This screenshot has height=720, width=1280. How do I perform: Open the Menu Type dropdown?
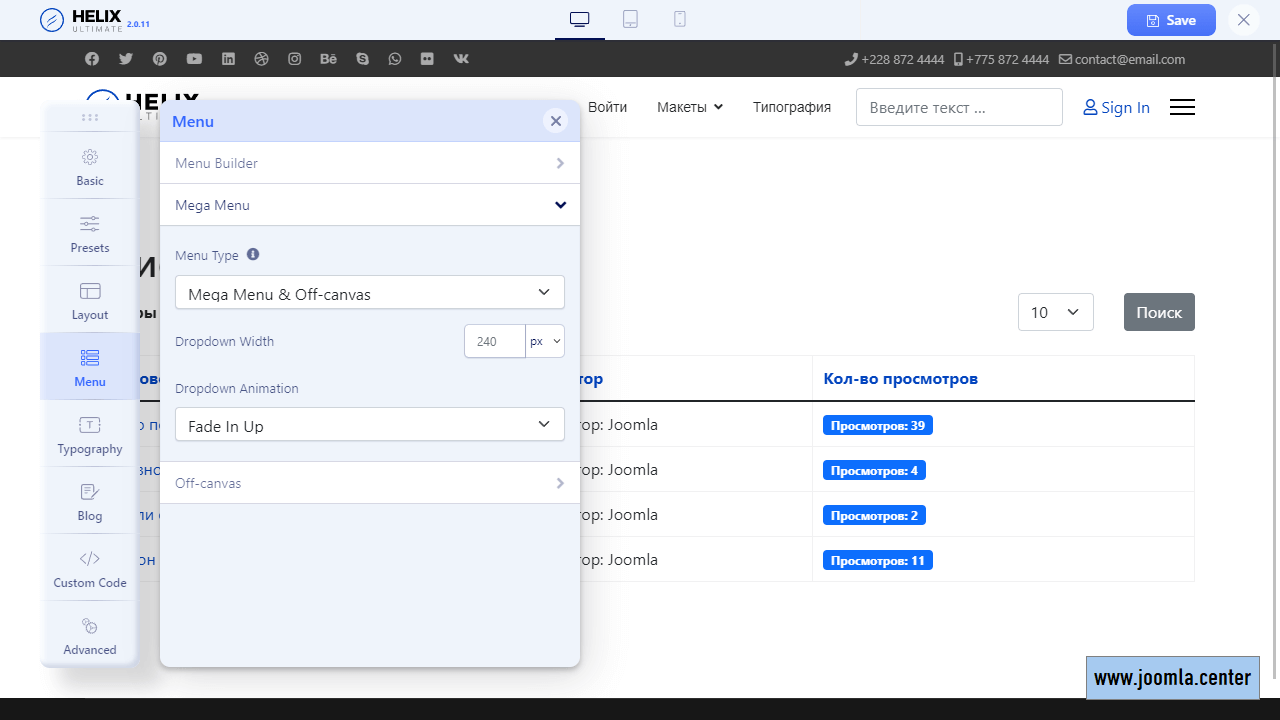[x=370, y=293]
